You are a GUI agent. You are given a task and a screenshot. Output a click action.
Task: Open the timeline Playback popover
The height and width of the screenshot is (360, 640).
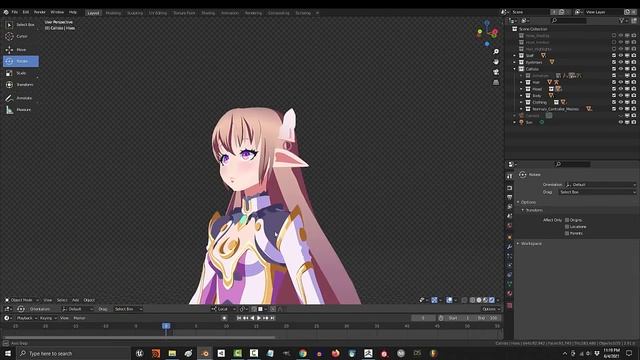[26, 318]
